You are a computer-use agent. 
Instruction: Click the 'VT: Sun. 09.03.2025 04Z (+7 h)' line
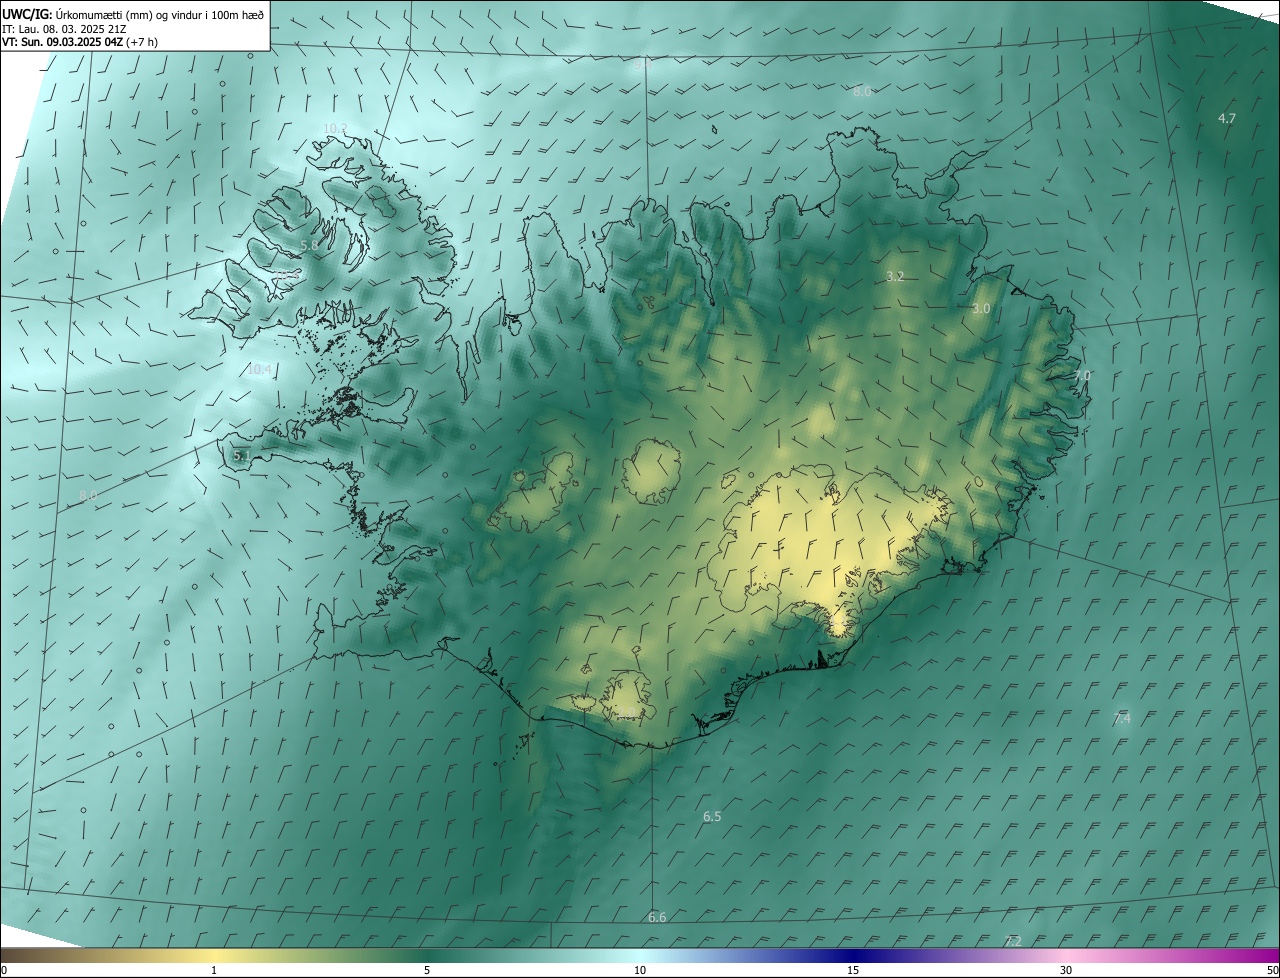[x=80, y=42]
